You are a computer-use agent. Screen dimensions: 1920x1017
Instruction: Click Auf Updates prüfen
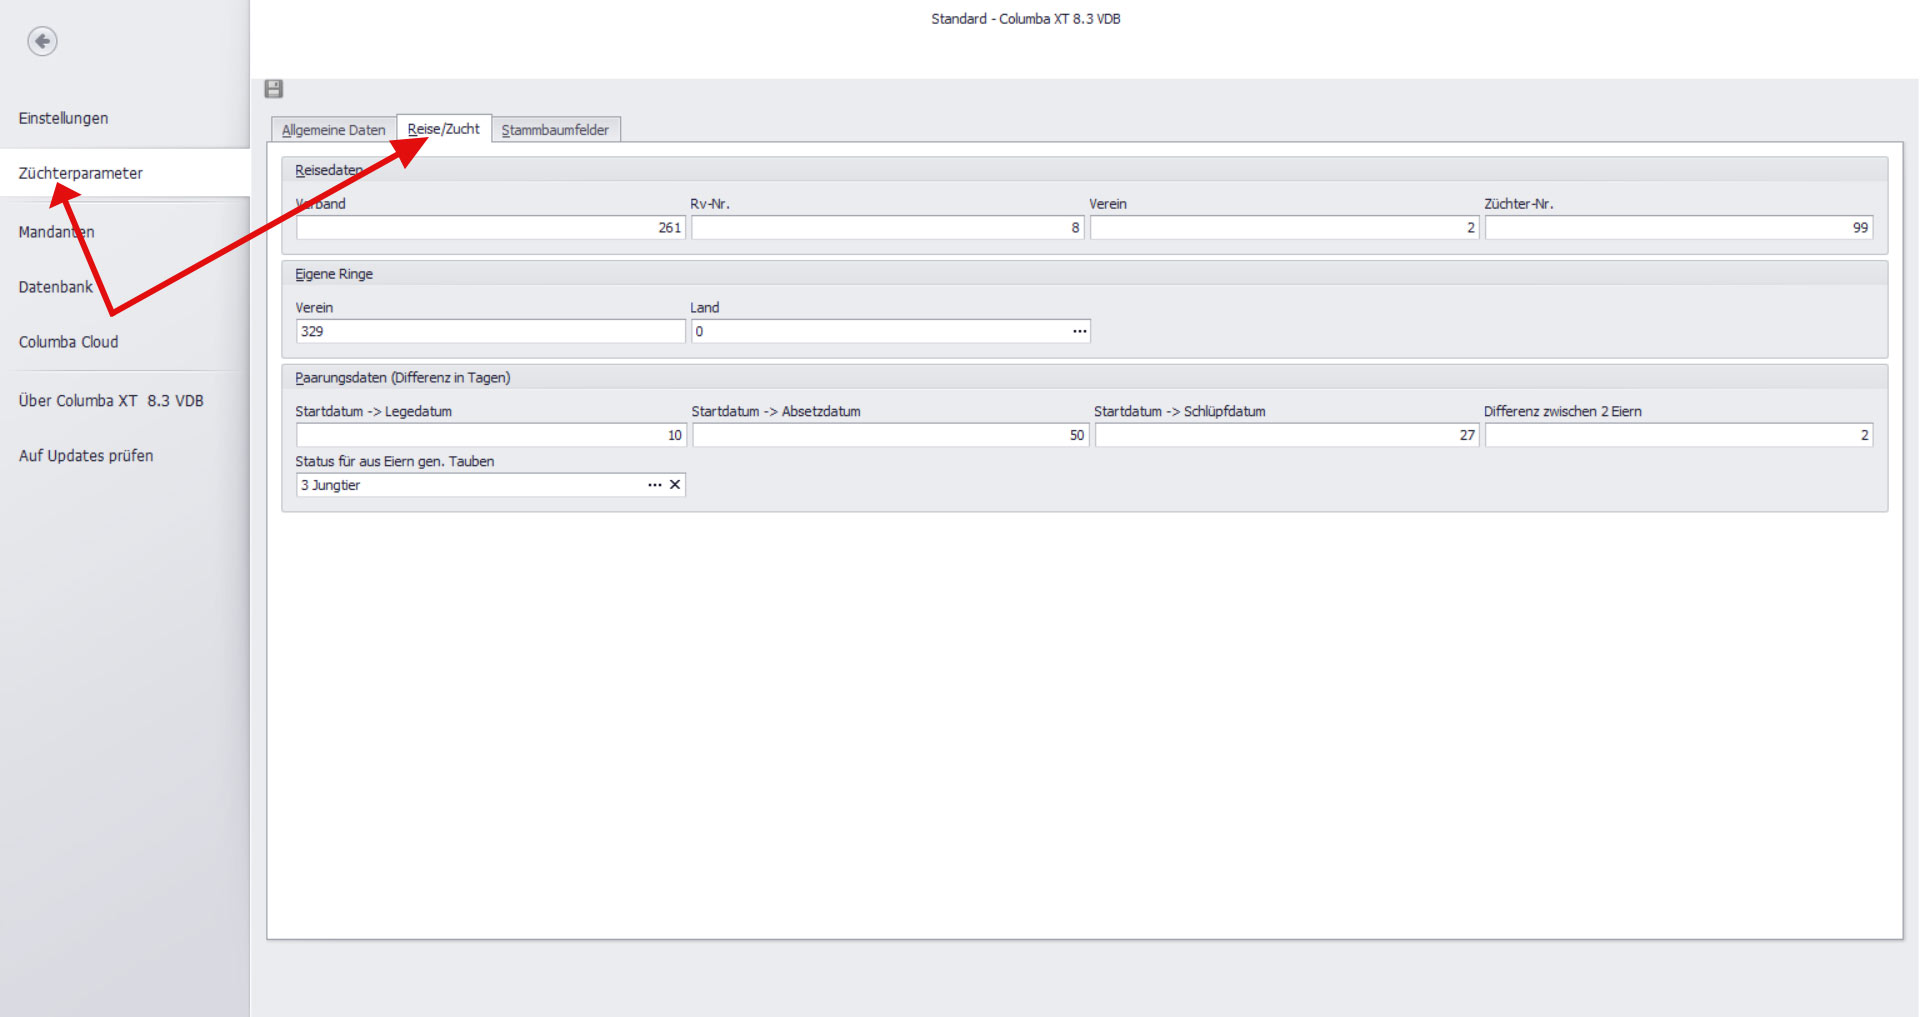point(86,456)
